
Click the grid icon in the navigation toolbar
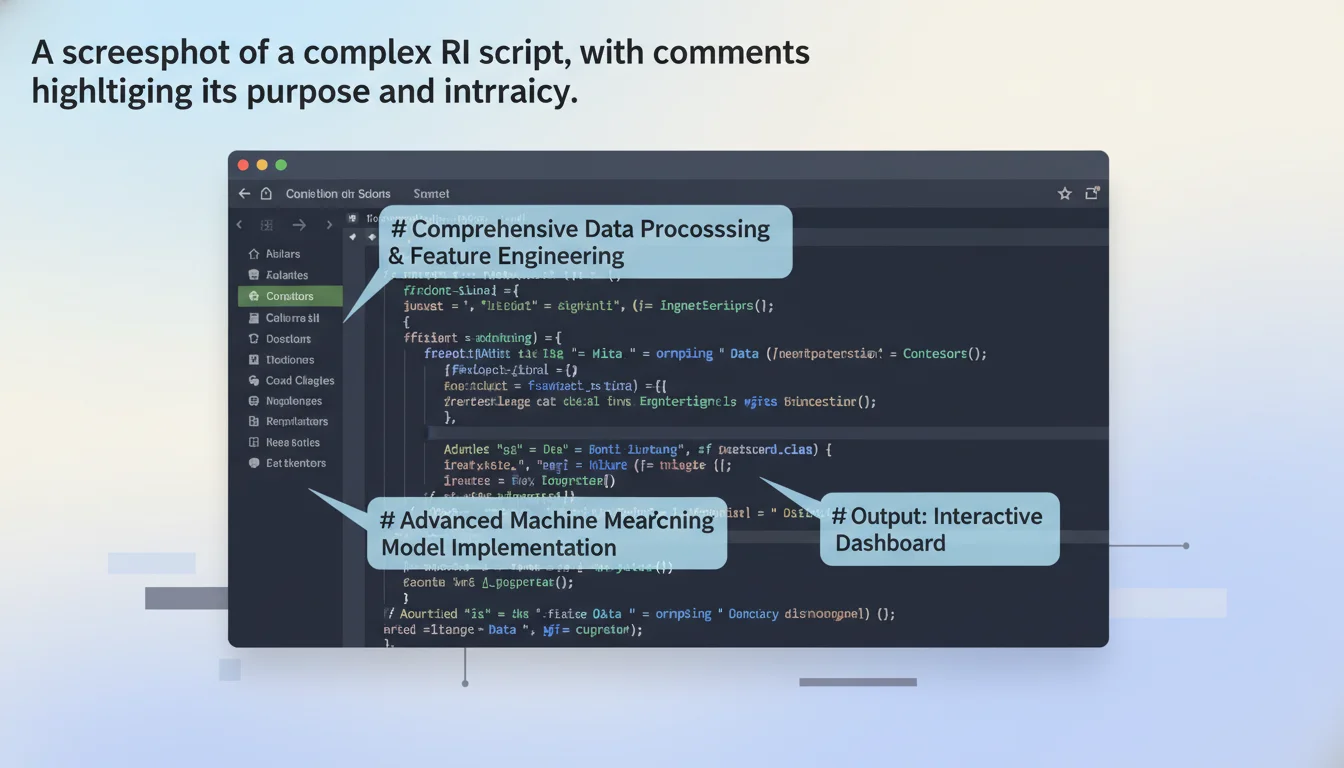[266, 224]
